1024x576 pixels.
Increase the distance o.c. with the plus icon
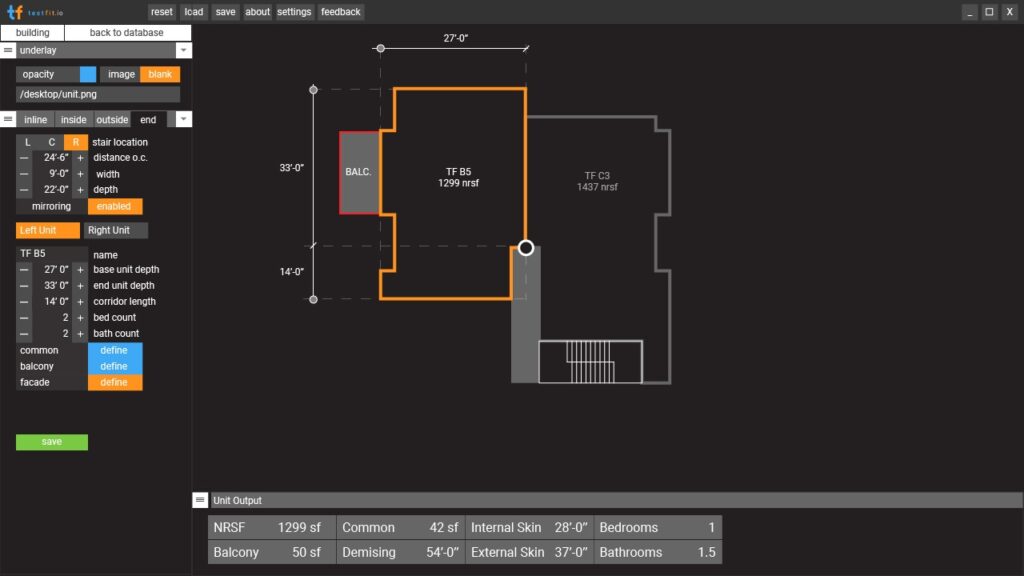click(78, 157)
